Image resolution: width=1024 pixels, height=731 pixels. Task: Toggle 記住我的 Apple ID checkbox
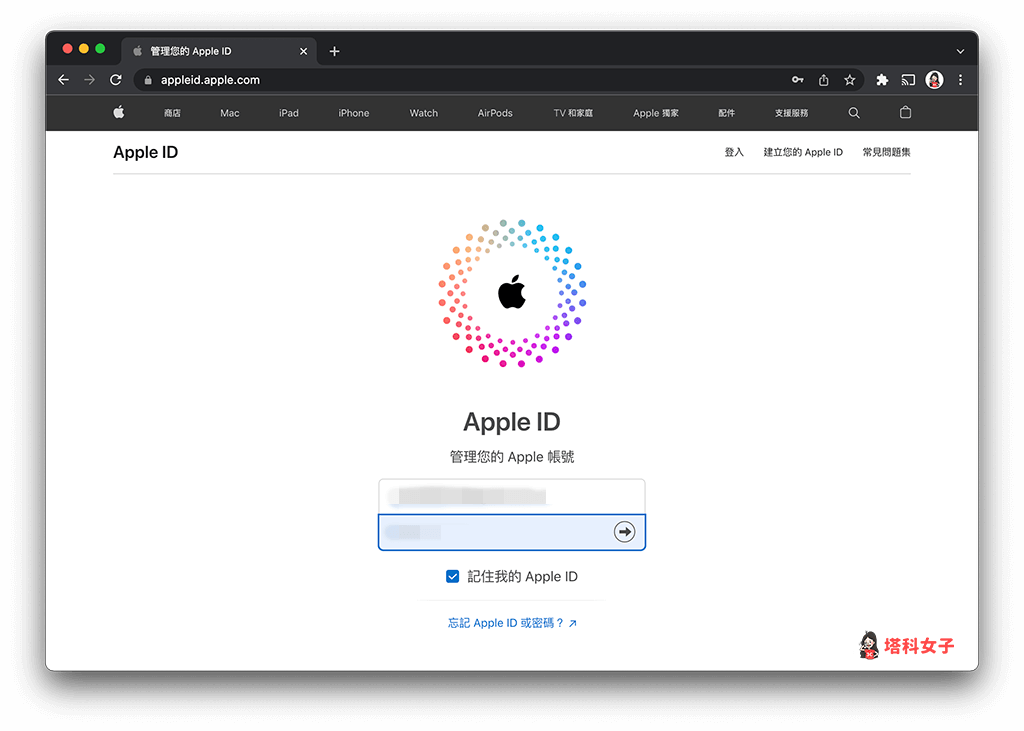click(x=453, y=576)
